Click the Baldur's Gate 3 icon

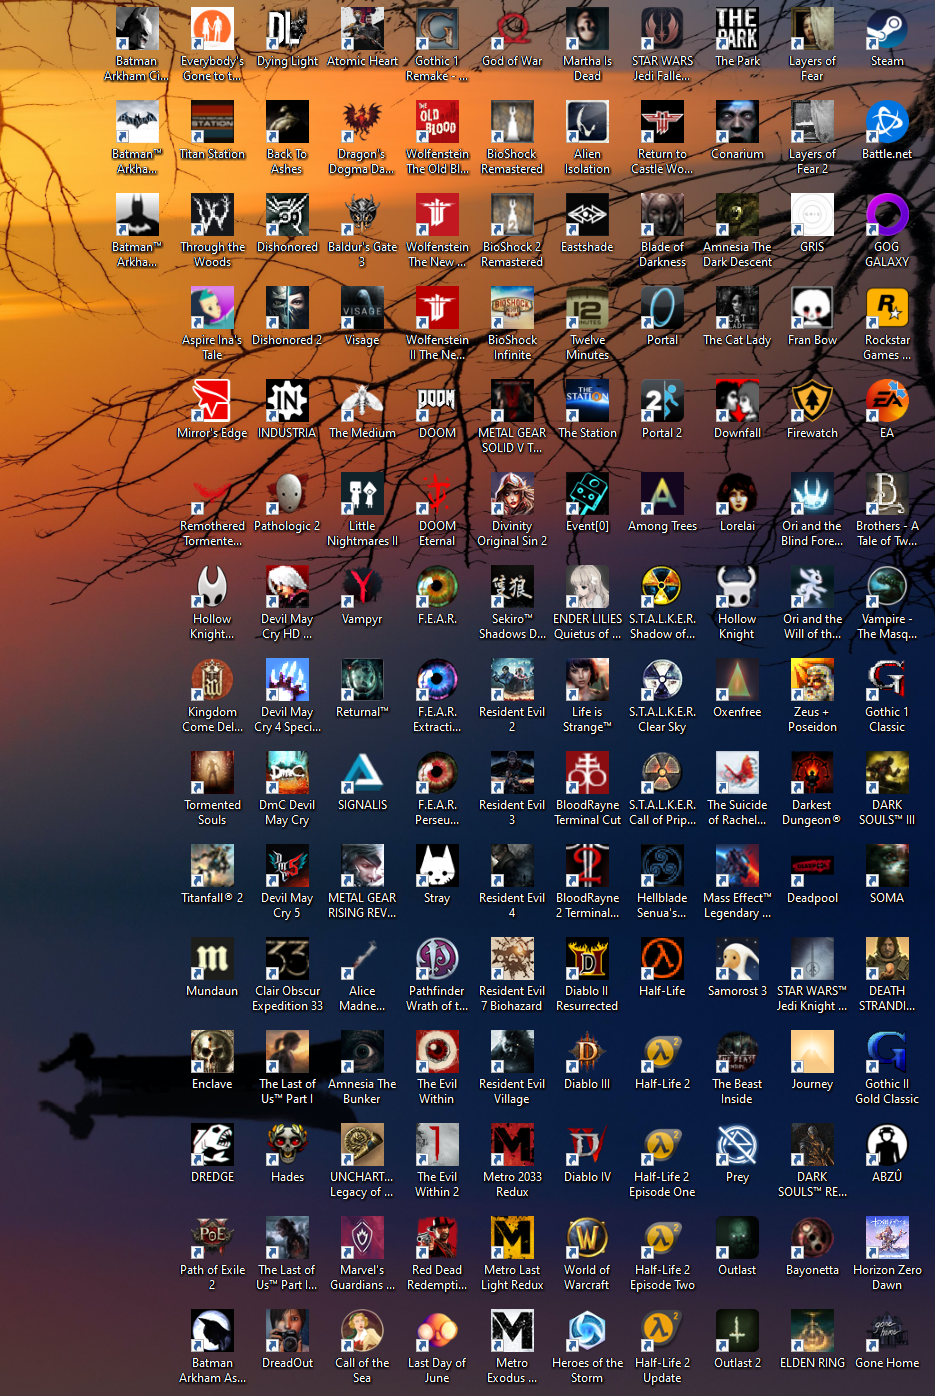[x=362, y=215]
